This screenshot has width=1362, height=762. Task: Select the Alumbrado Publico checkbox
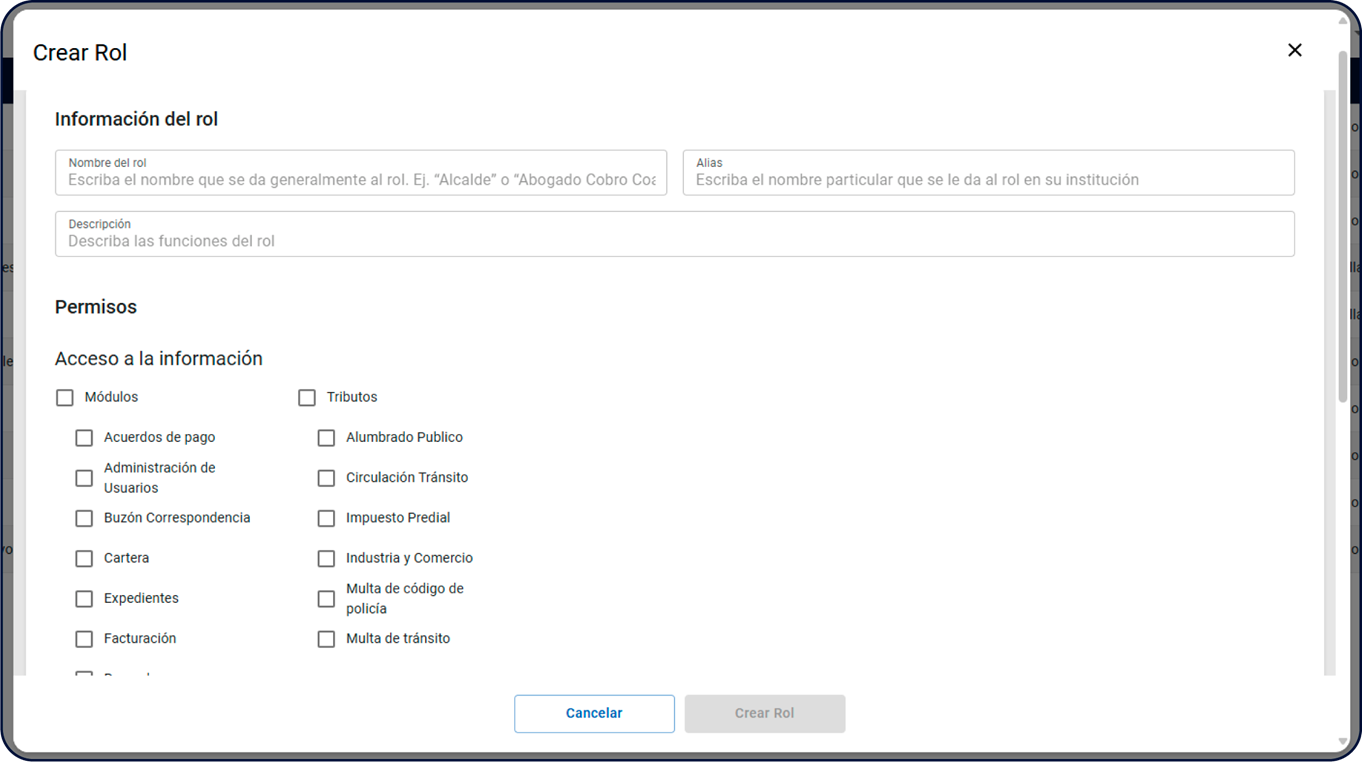pos(326,438)
